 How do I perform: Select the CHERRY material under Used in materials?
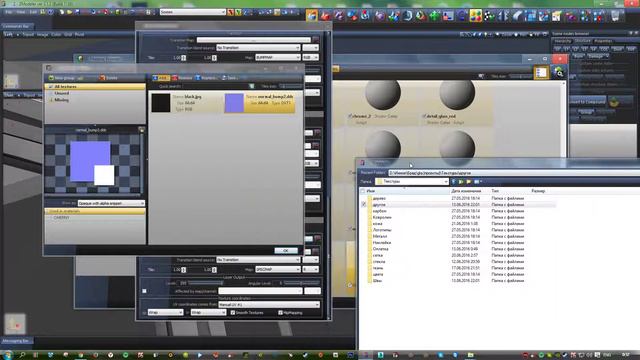[x=62, y=218]
